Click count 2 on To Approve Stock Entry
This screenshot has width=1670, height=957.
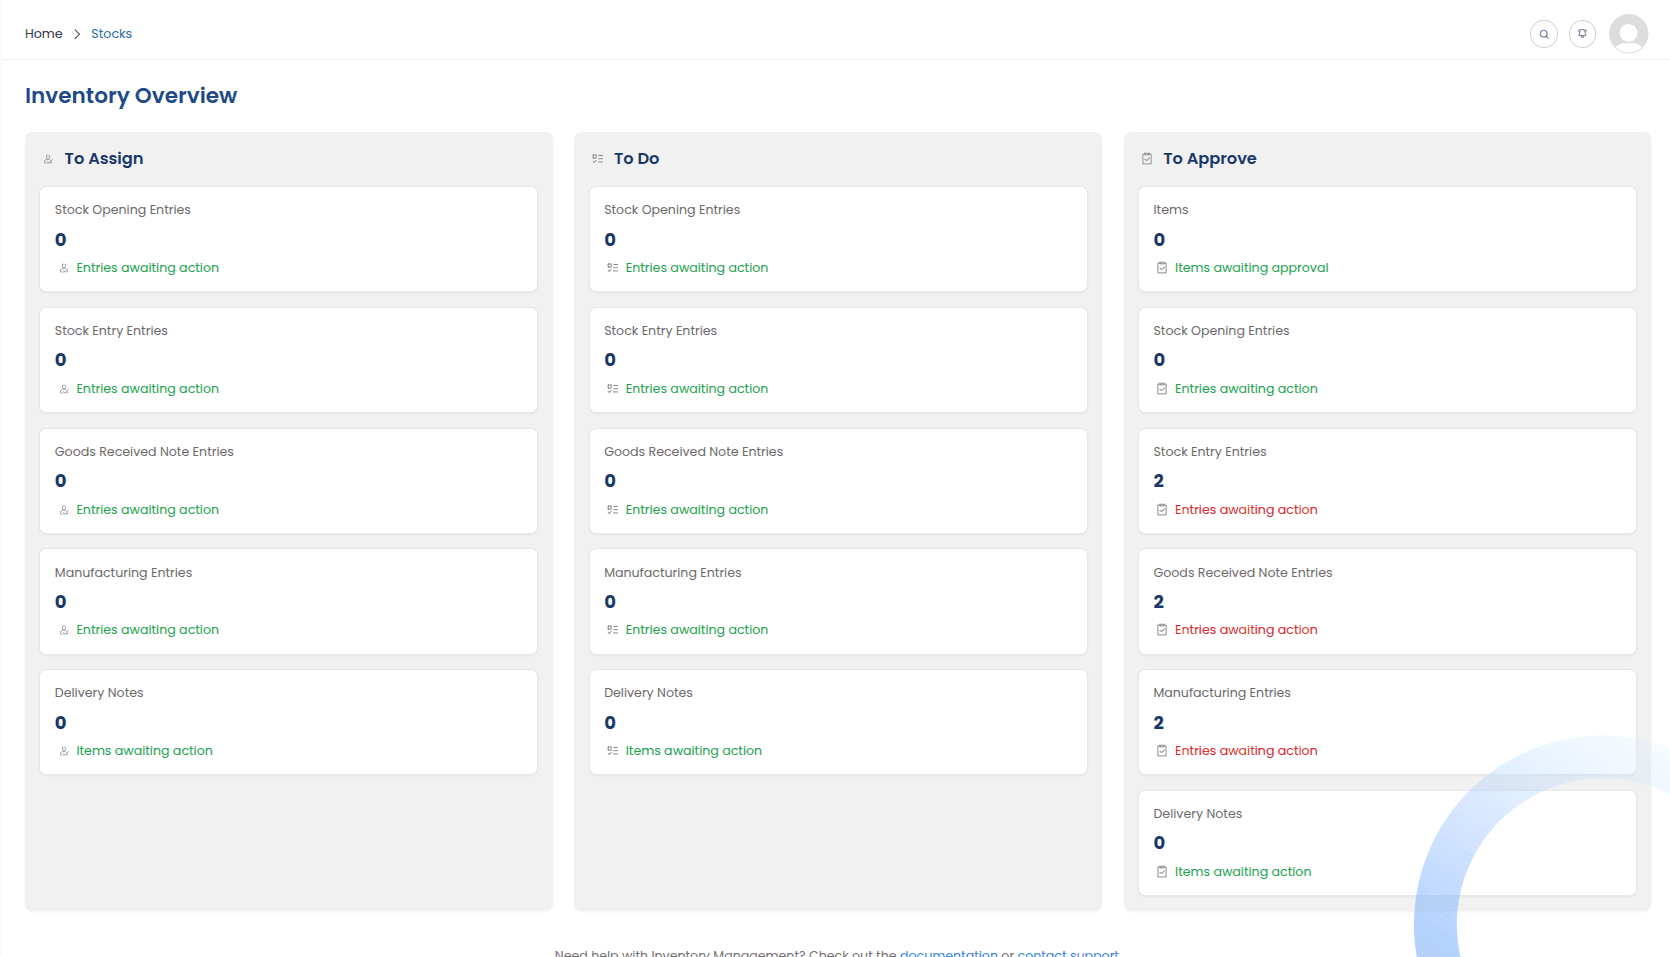(x=1159, y=481)
